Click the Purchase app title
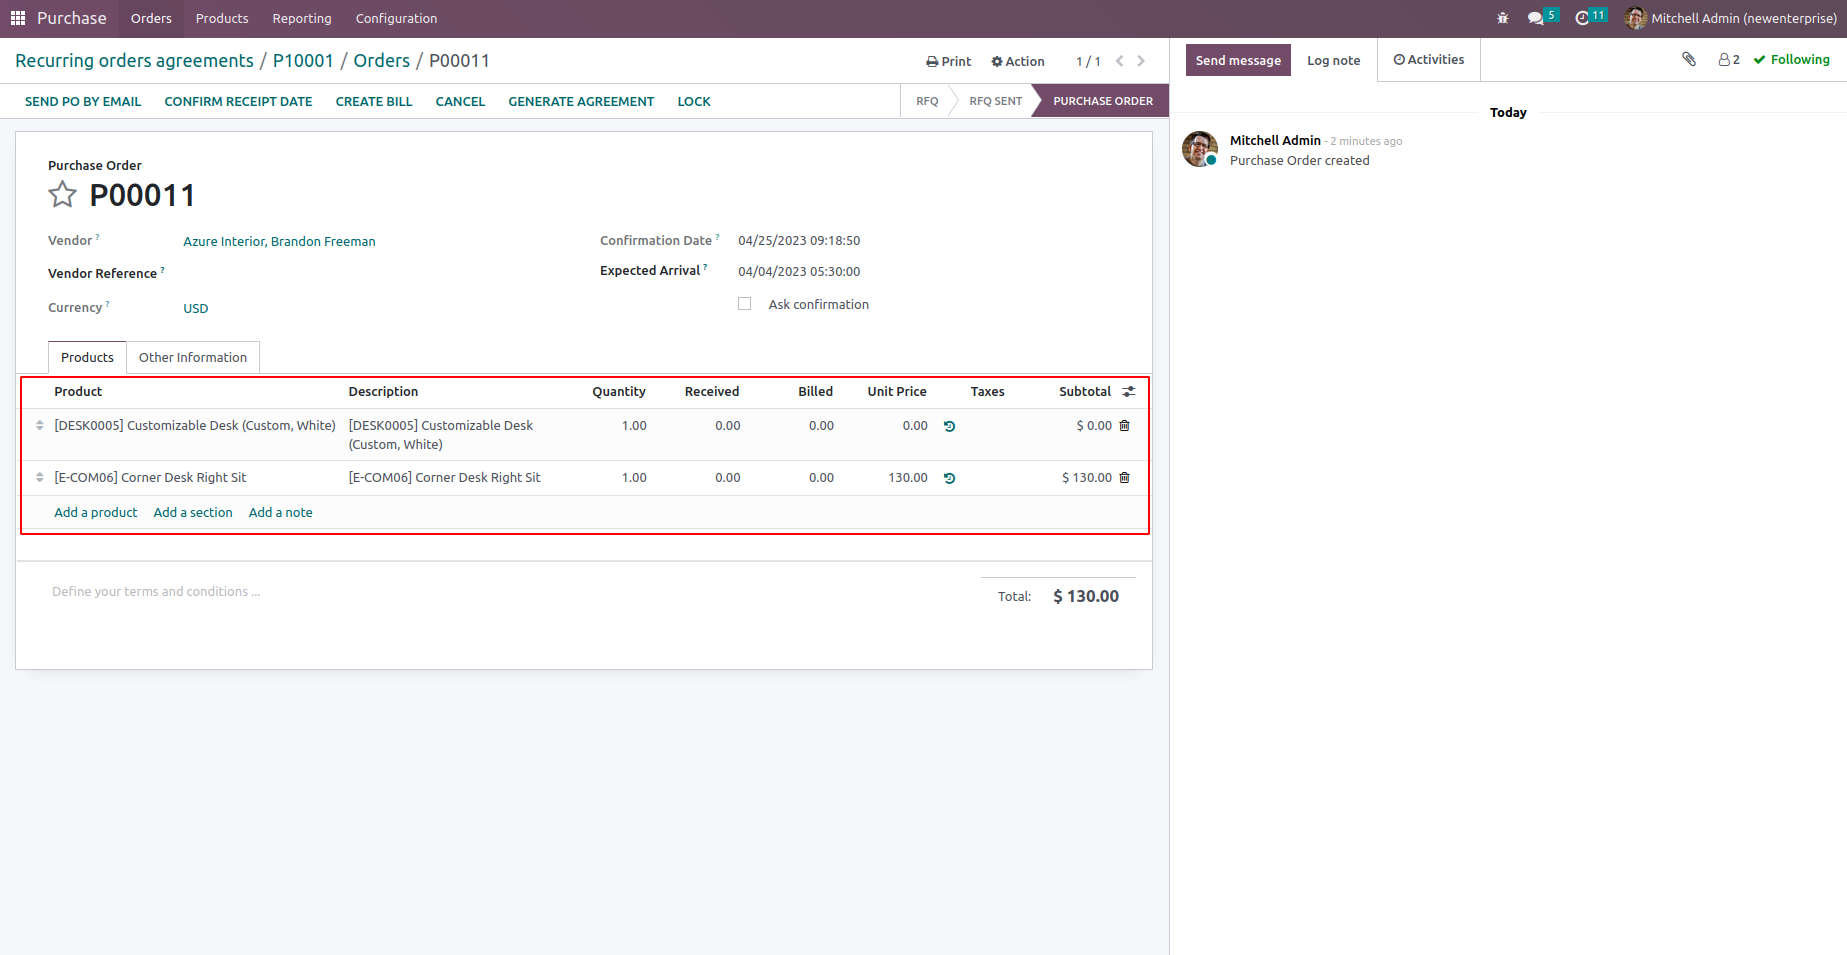 tap(72, 18)
